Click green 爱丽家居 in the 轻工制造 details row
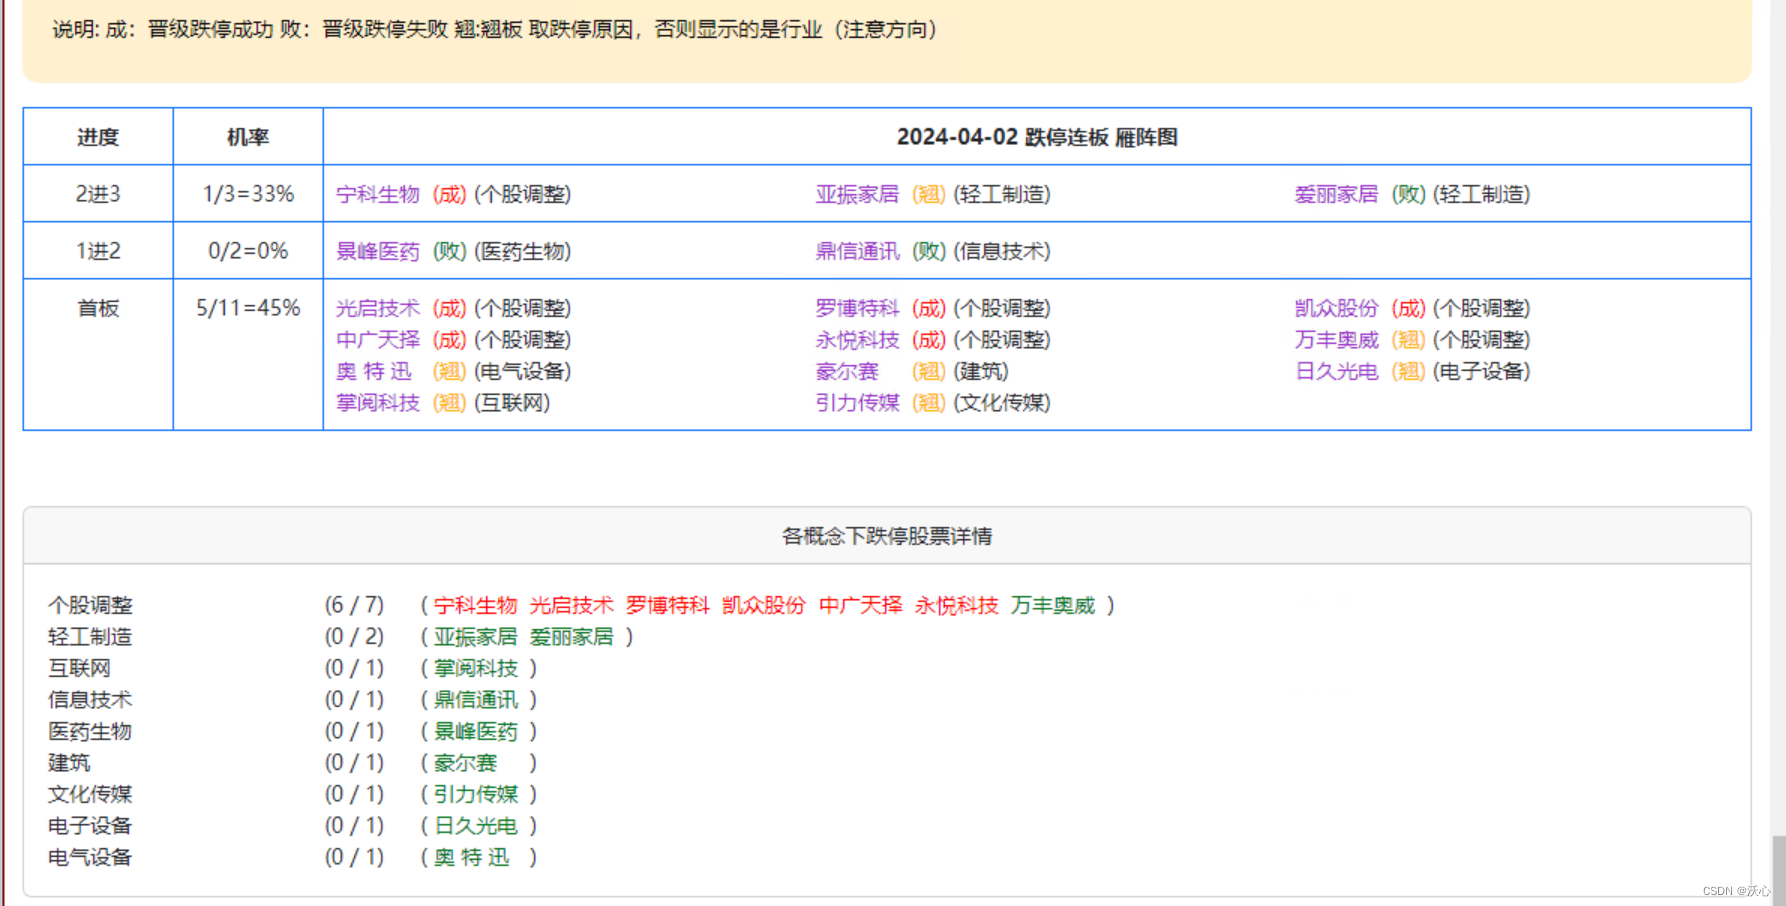 pos(572,636)
